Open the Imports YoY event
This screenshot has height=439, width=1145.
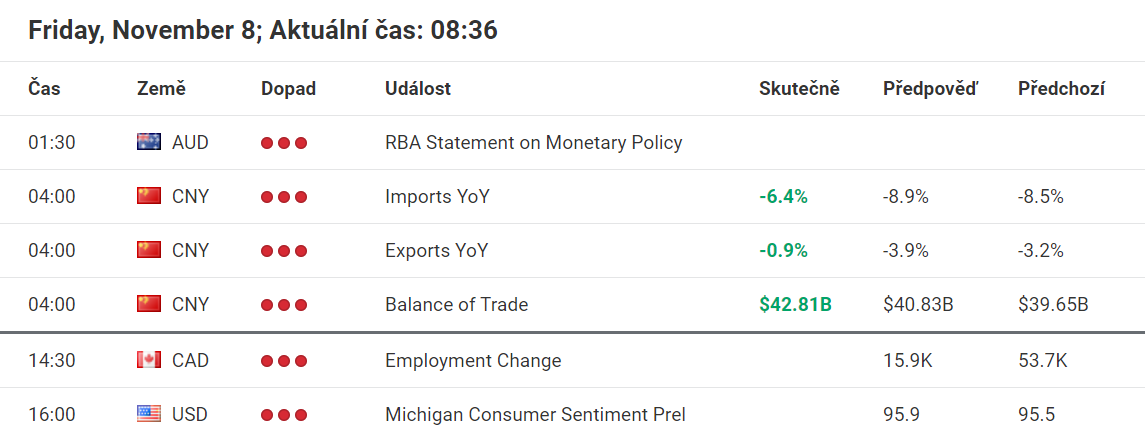(436, 196)
